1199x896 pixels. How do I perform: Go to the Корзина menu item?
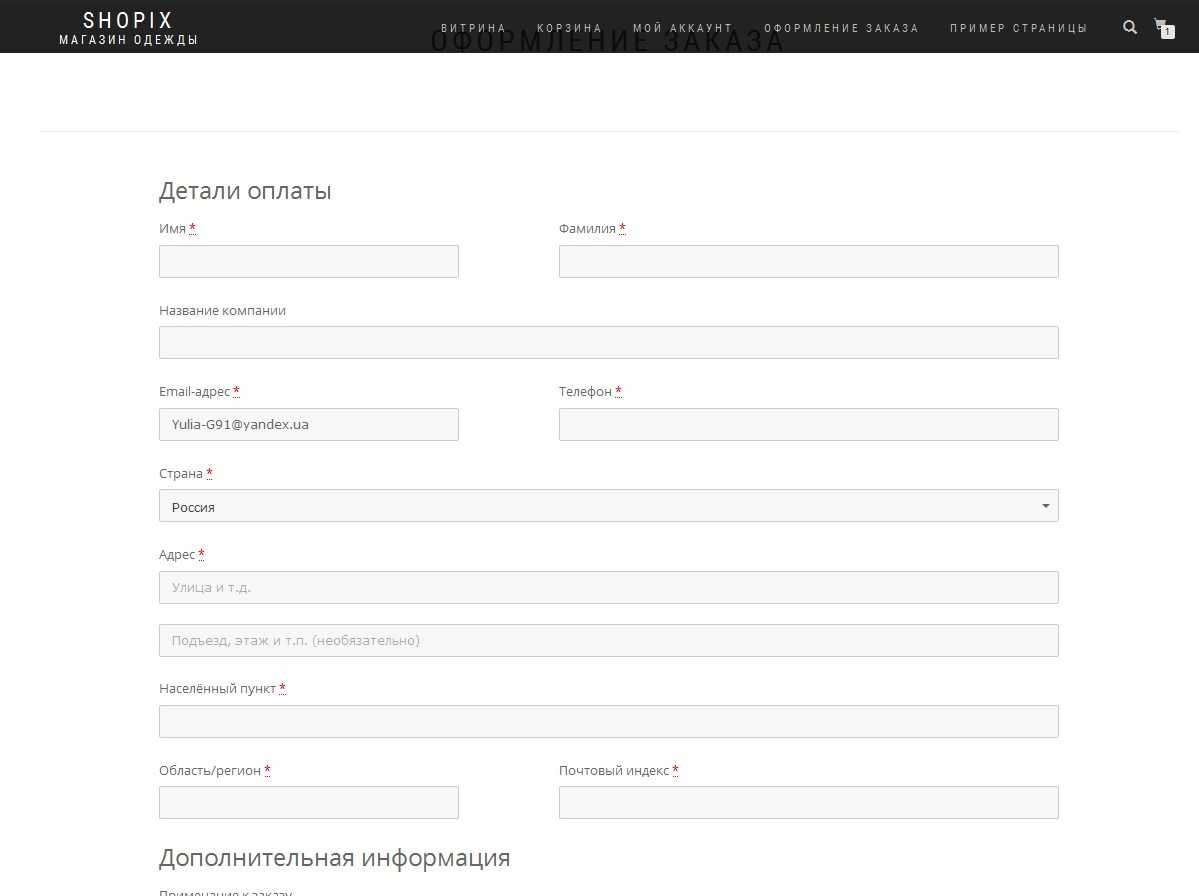569,28
